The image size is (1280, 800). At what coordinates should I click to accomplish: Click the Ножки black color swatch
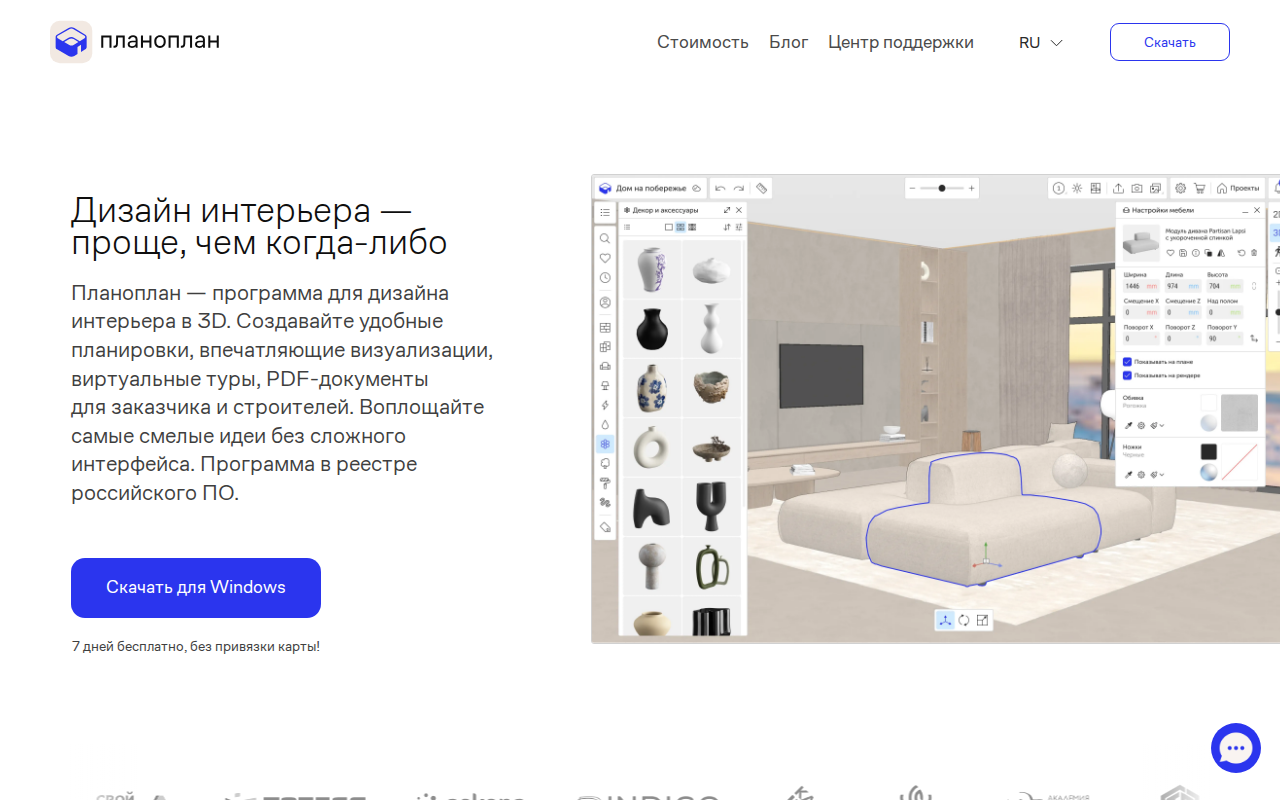(x=1209, y=452)
